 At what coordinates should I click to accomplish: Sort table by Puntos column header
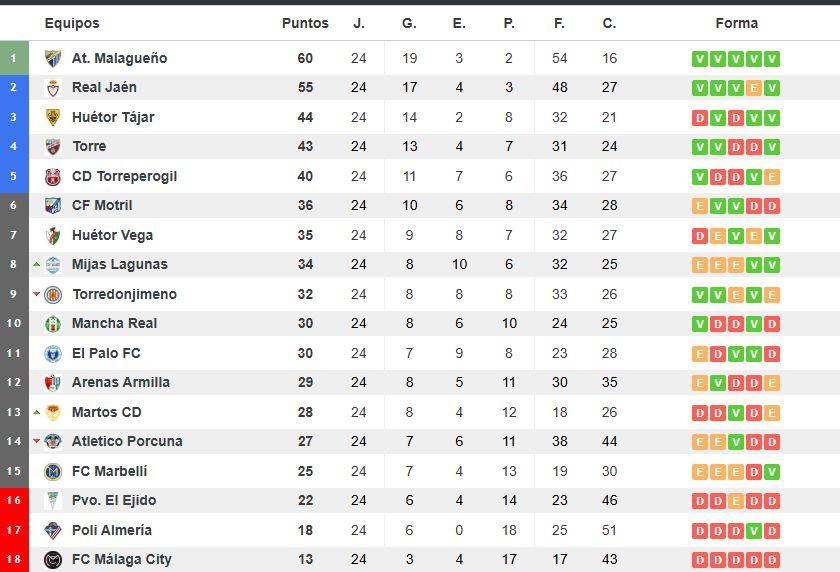tap(305, 23)
